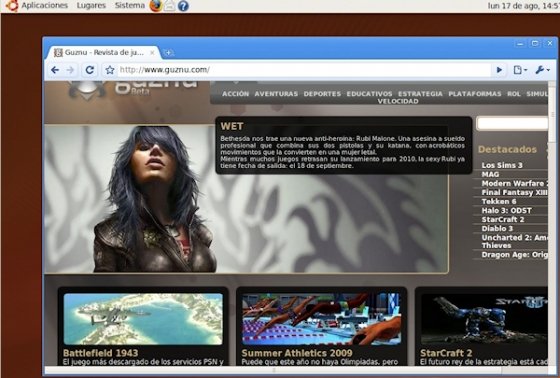Select the Guznu - Revista de ju... tab
The image size is (560, 378).
[104, 53]
